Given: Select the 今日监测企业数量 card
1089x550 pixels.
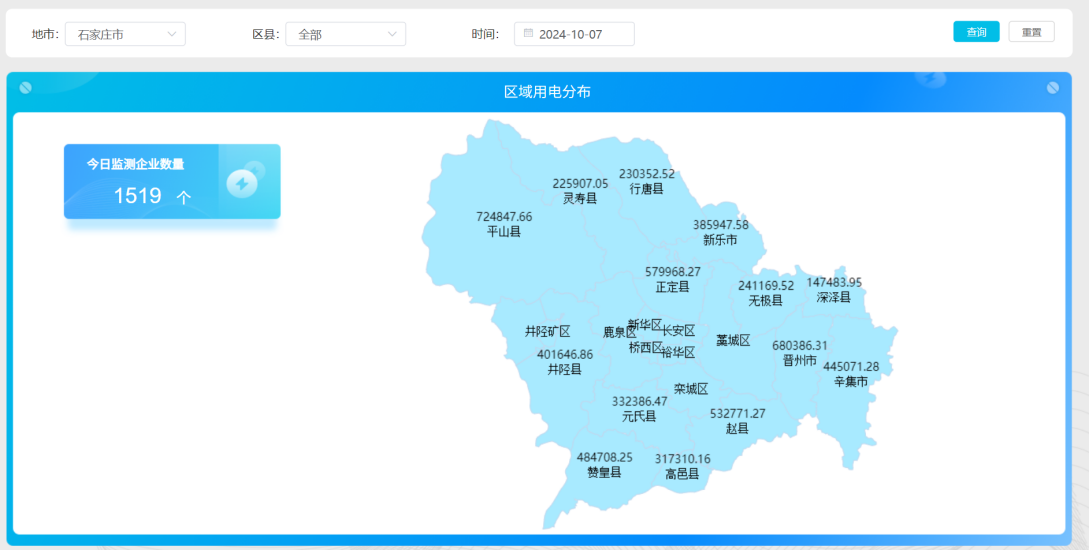Looking at the screenshot, I should click(172, 181).
